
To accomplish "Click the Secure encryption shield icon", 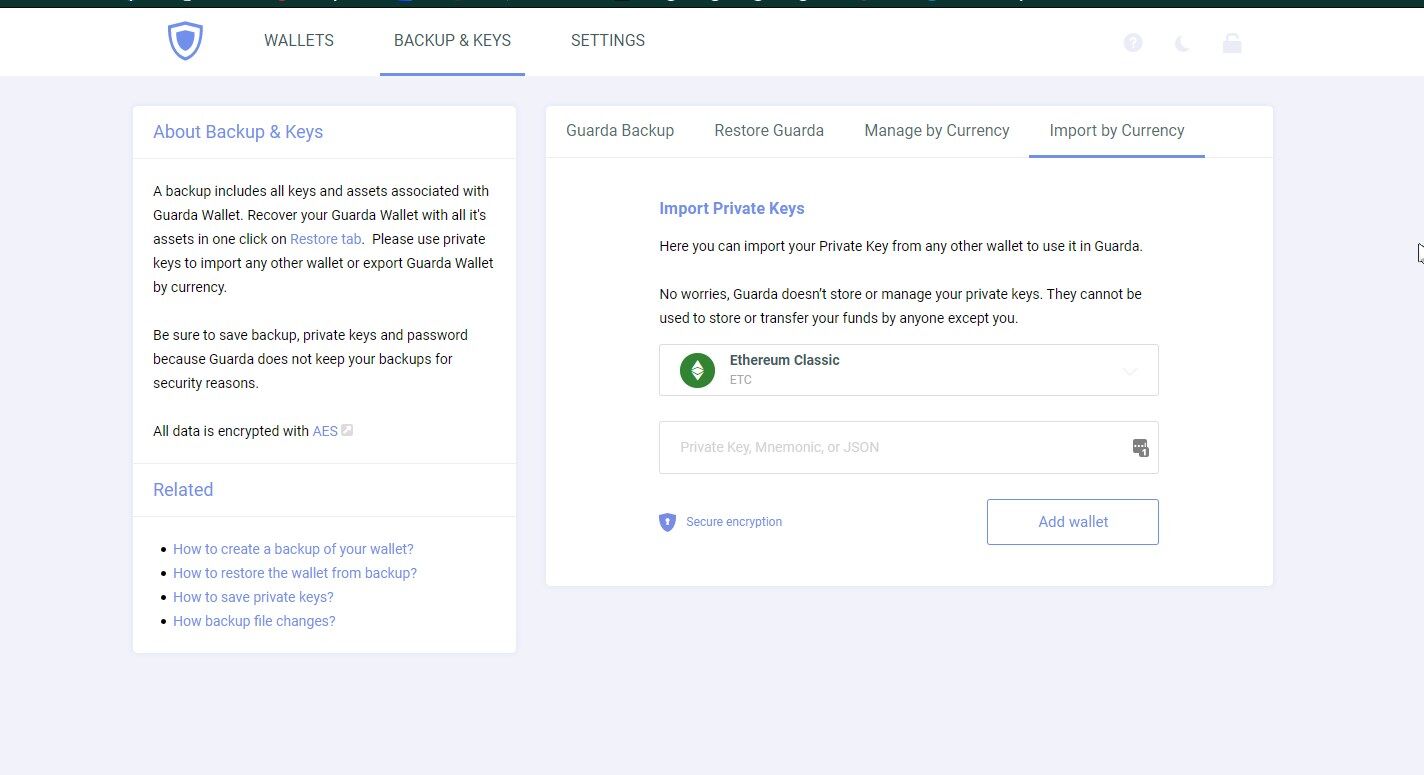I will [668, 522].
